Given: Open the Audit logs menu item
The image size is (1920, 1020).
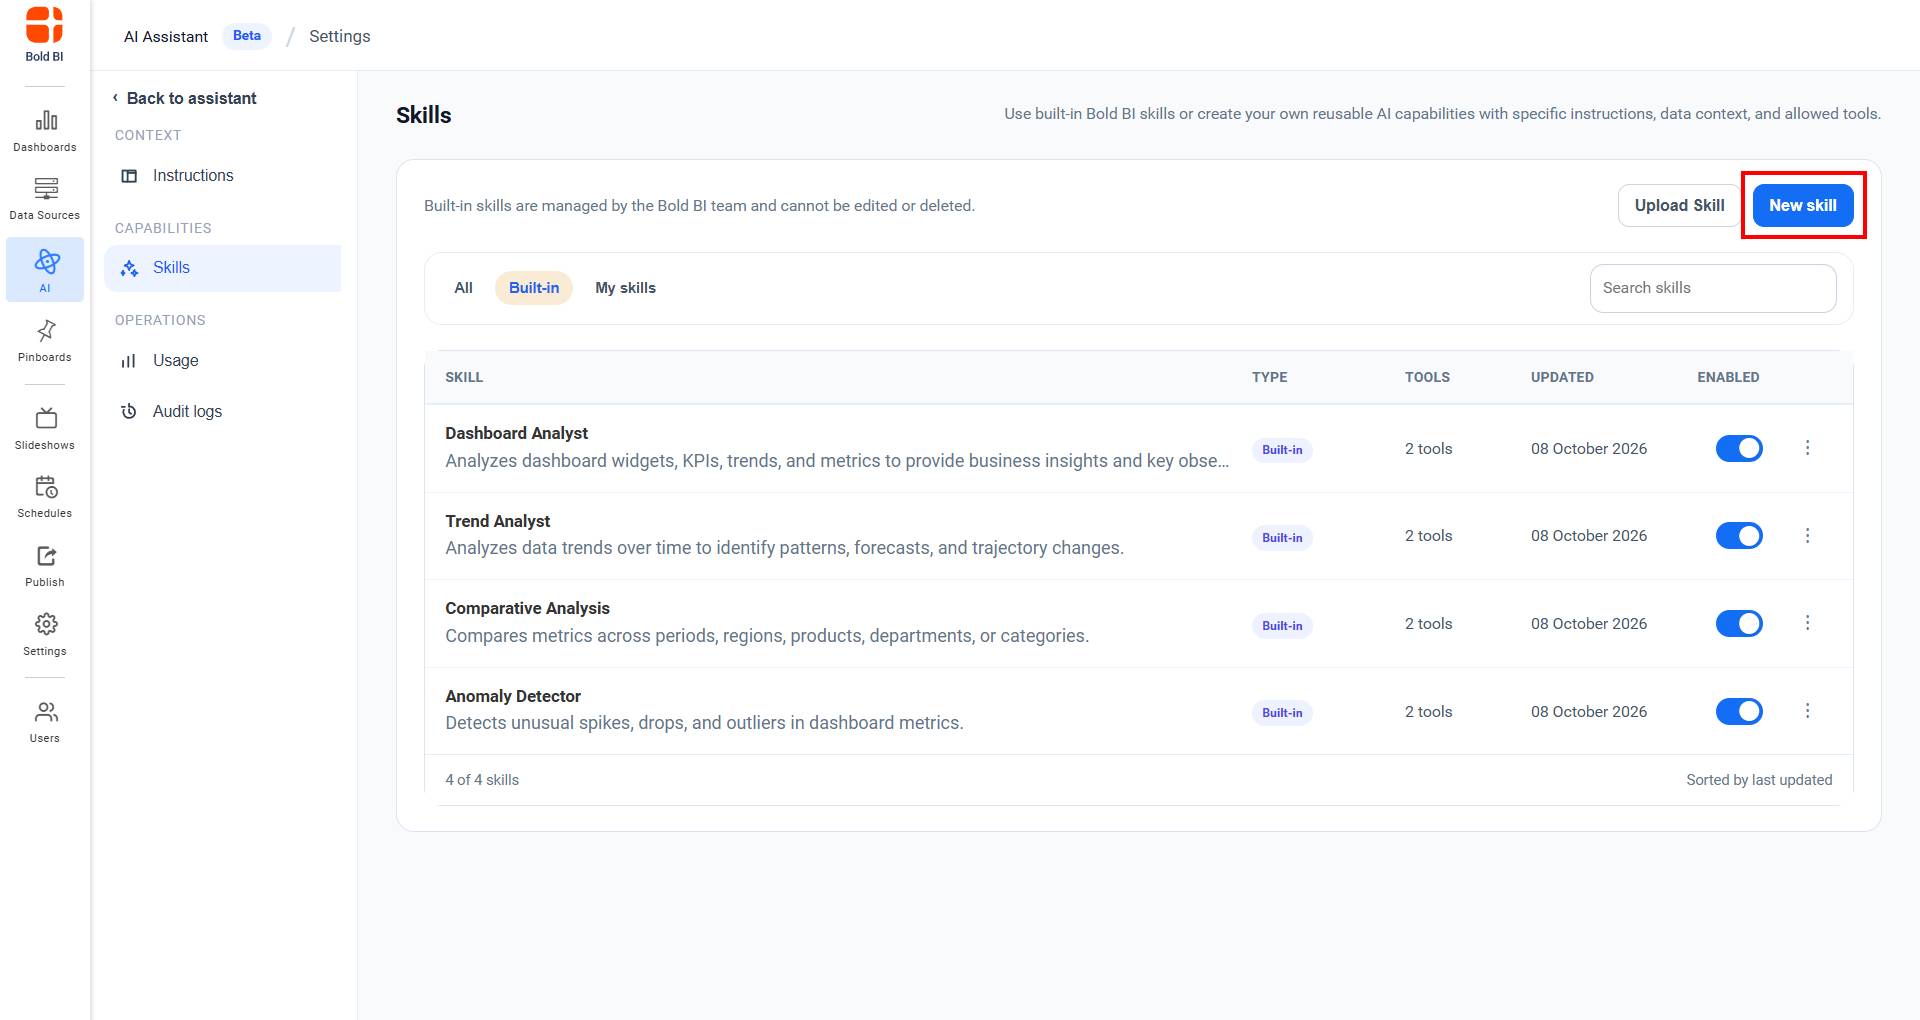Looking at the screenshot, I should [222, 412].
